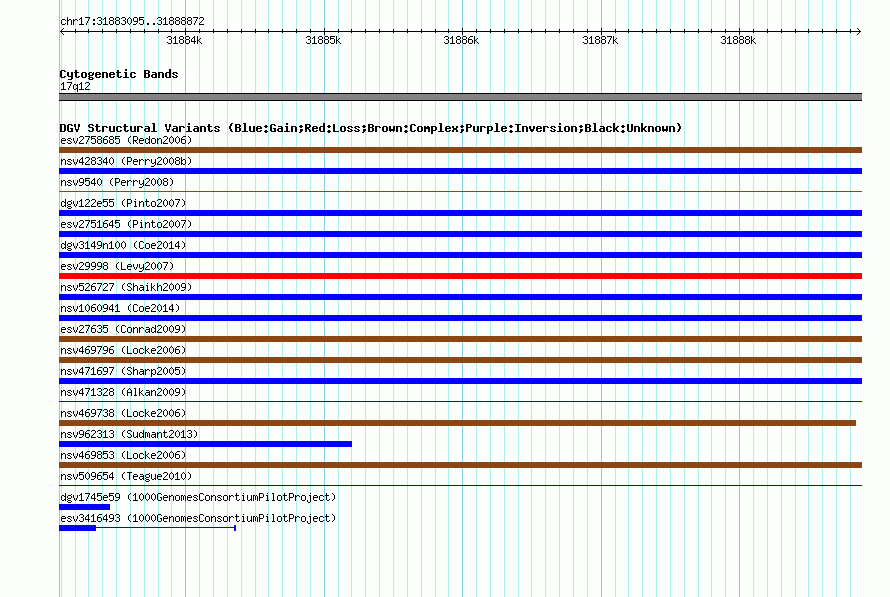Click the nsv469853 (Locke2006) label
This screenshot has height=597, width=890.
click(x=123, y=455)
